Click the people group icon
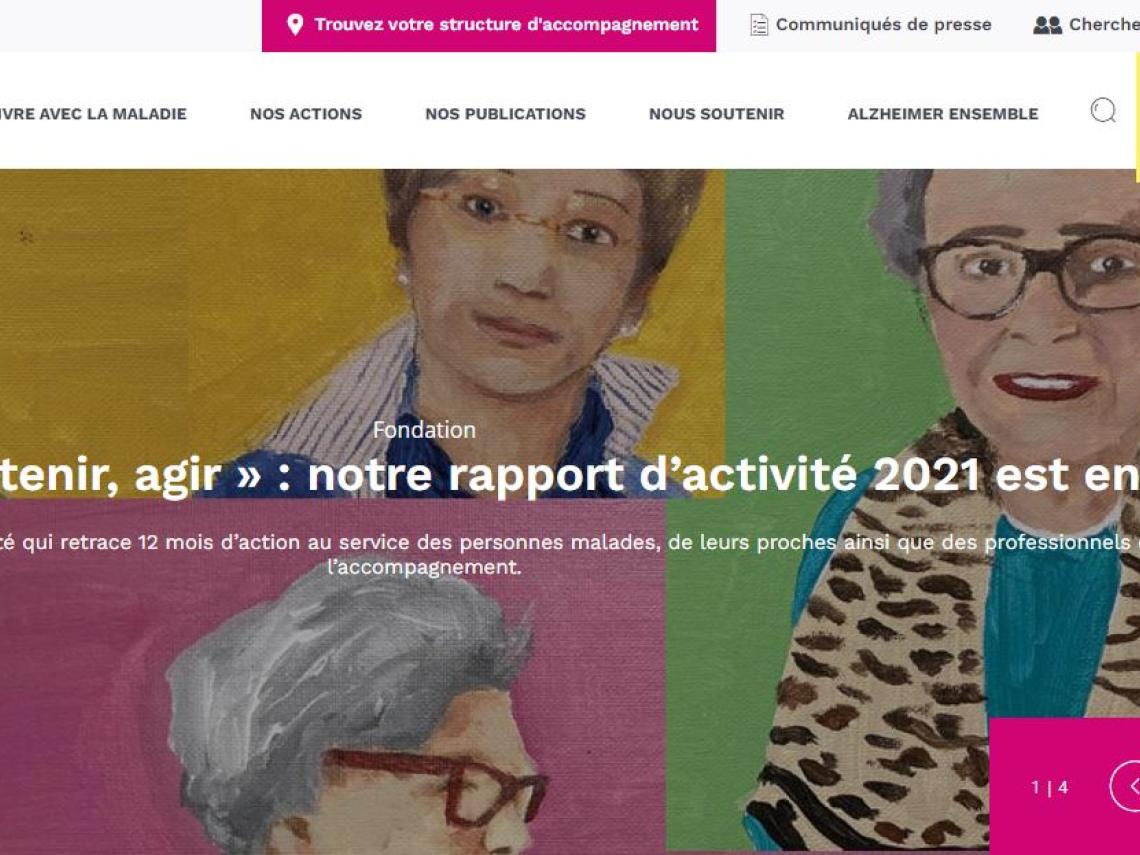Viewport: 1140px width, 855px height. click(1047, 25)
